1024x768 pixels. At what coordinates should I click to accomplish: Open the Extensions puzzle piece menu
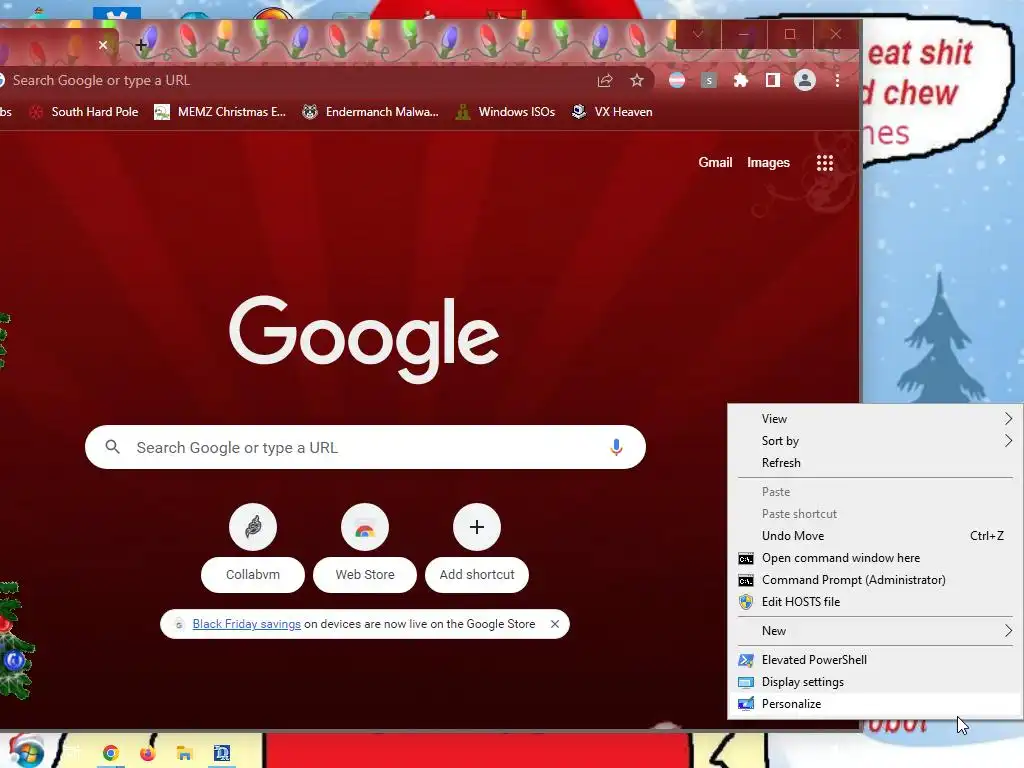pos(741,80)
